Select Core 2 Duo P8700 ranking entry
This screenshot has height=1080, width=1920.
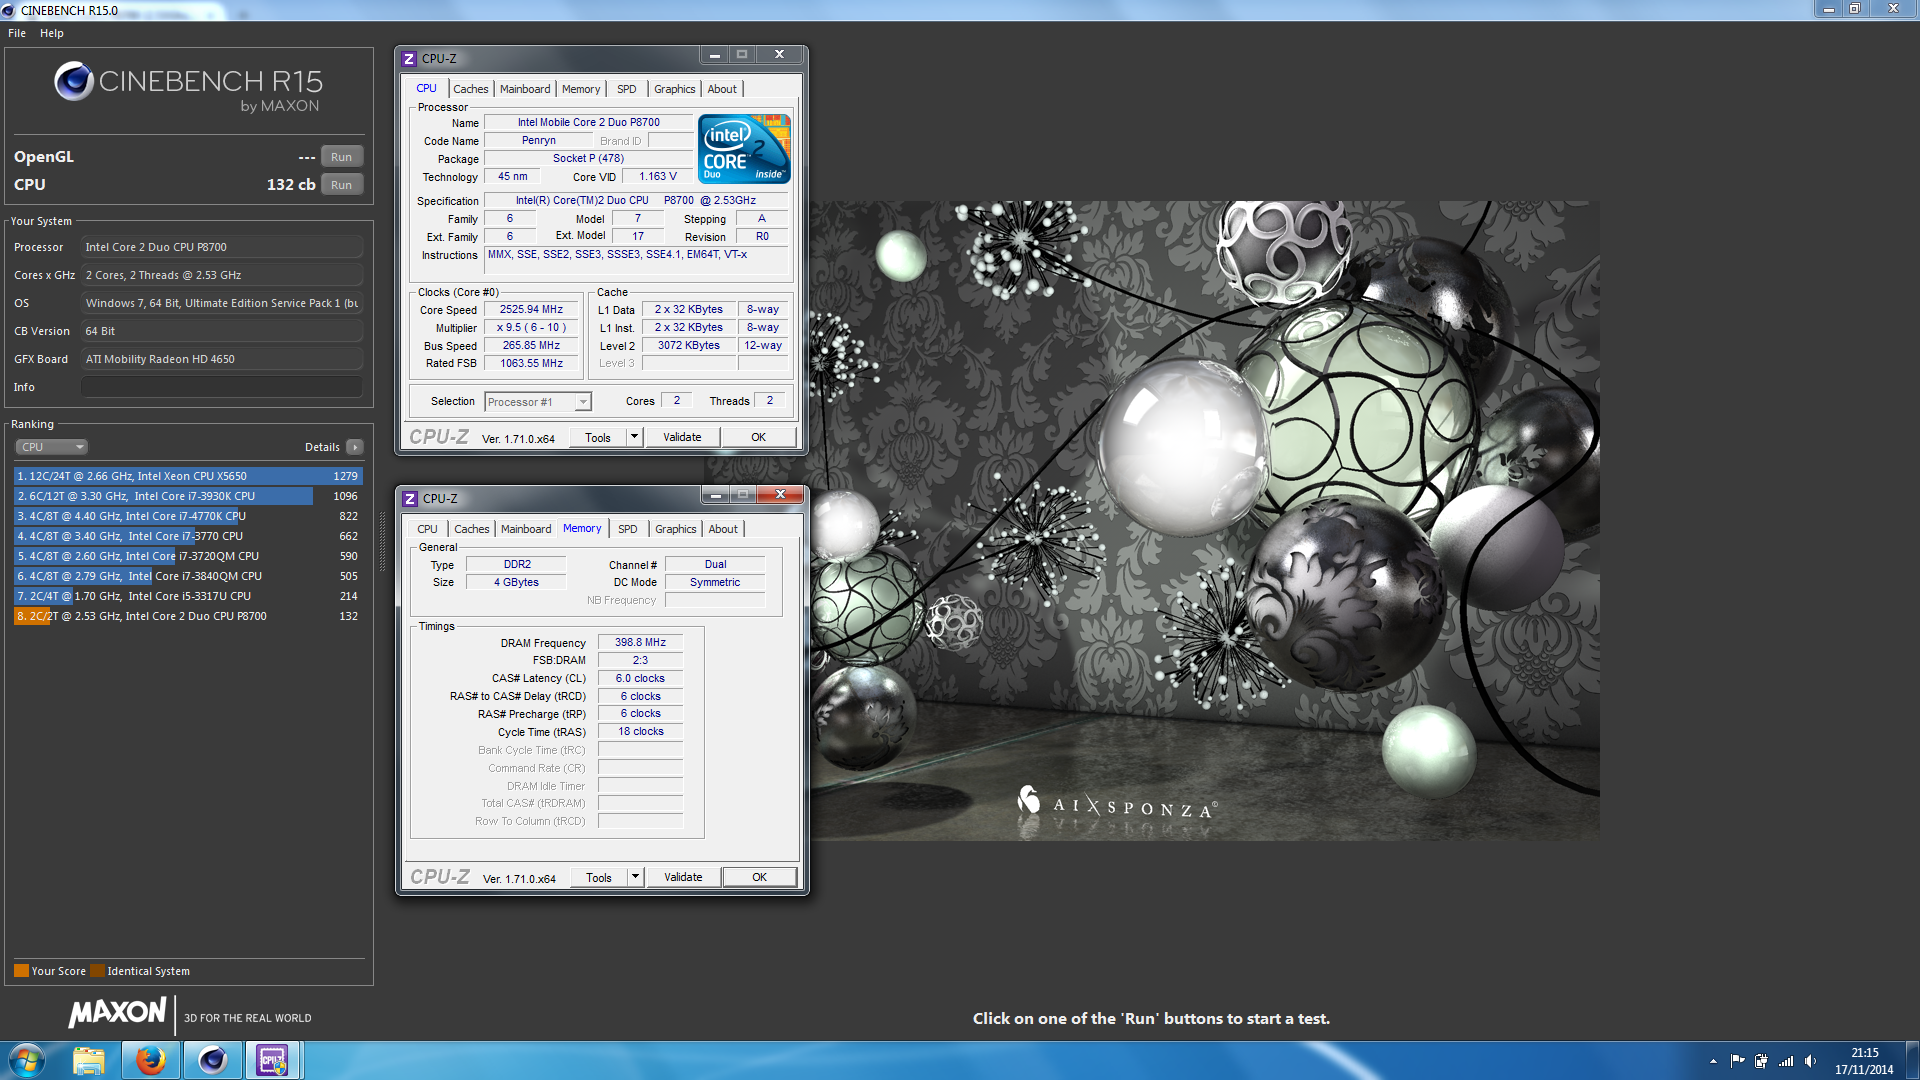188,616
